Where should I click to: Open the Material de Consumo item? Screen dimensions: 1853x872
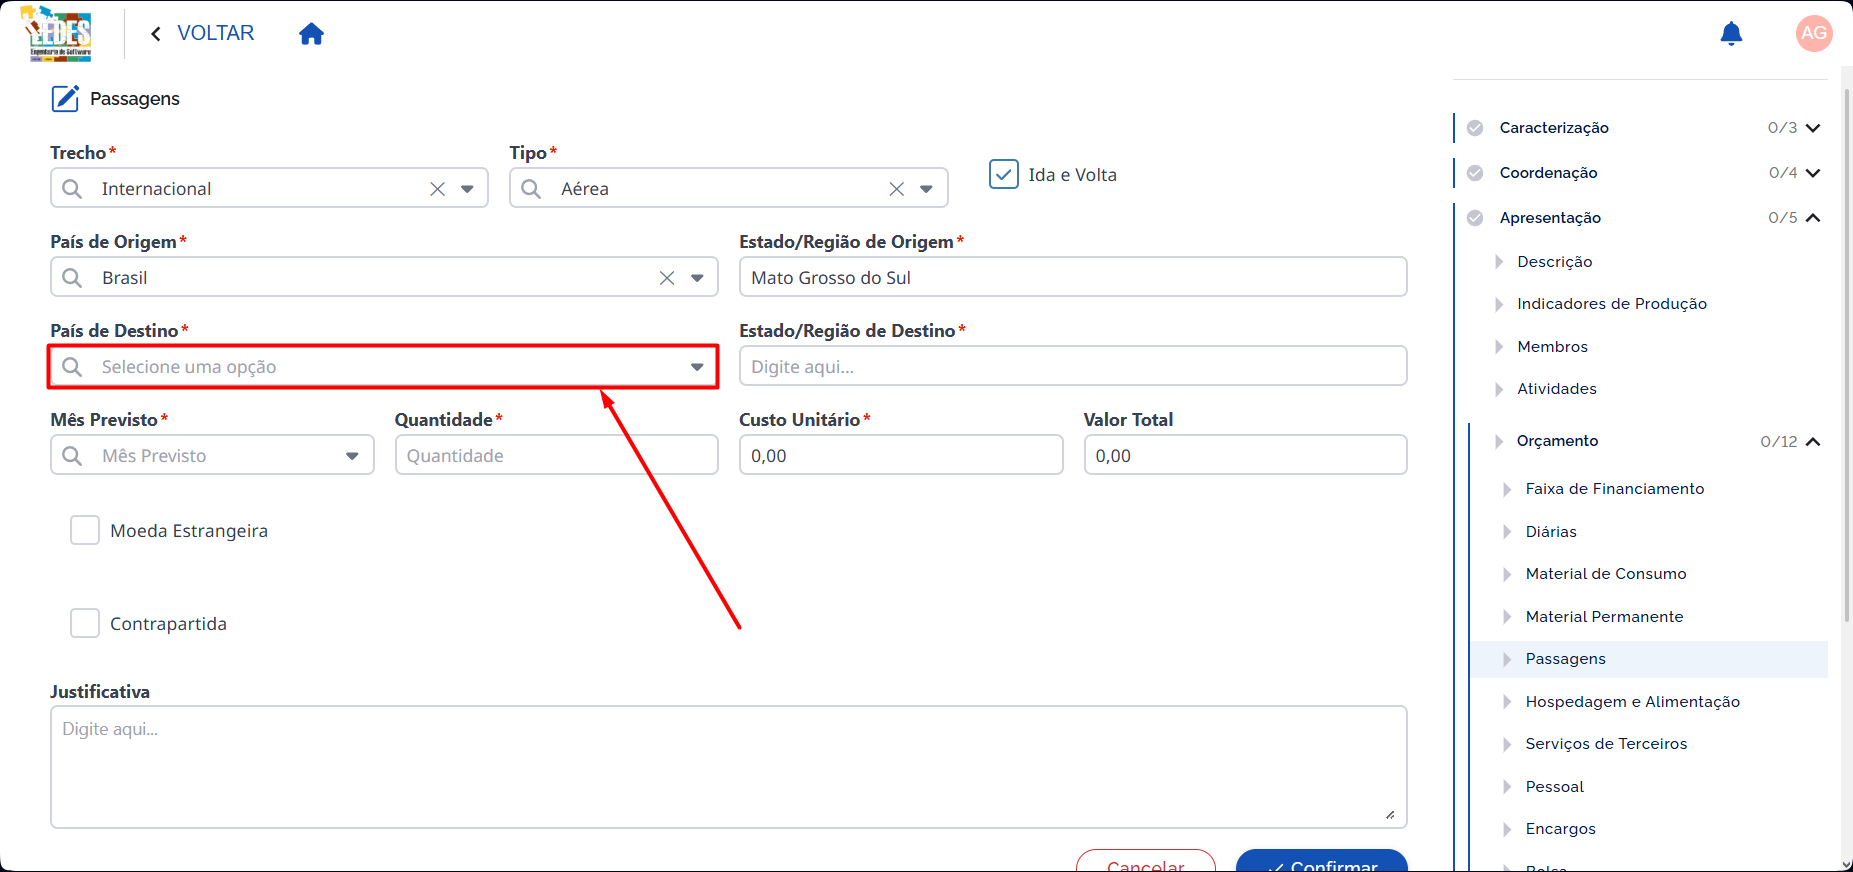tap(1605, 574)
